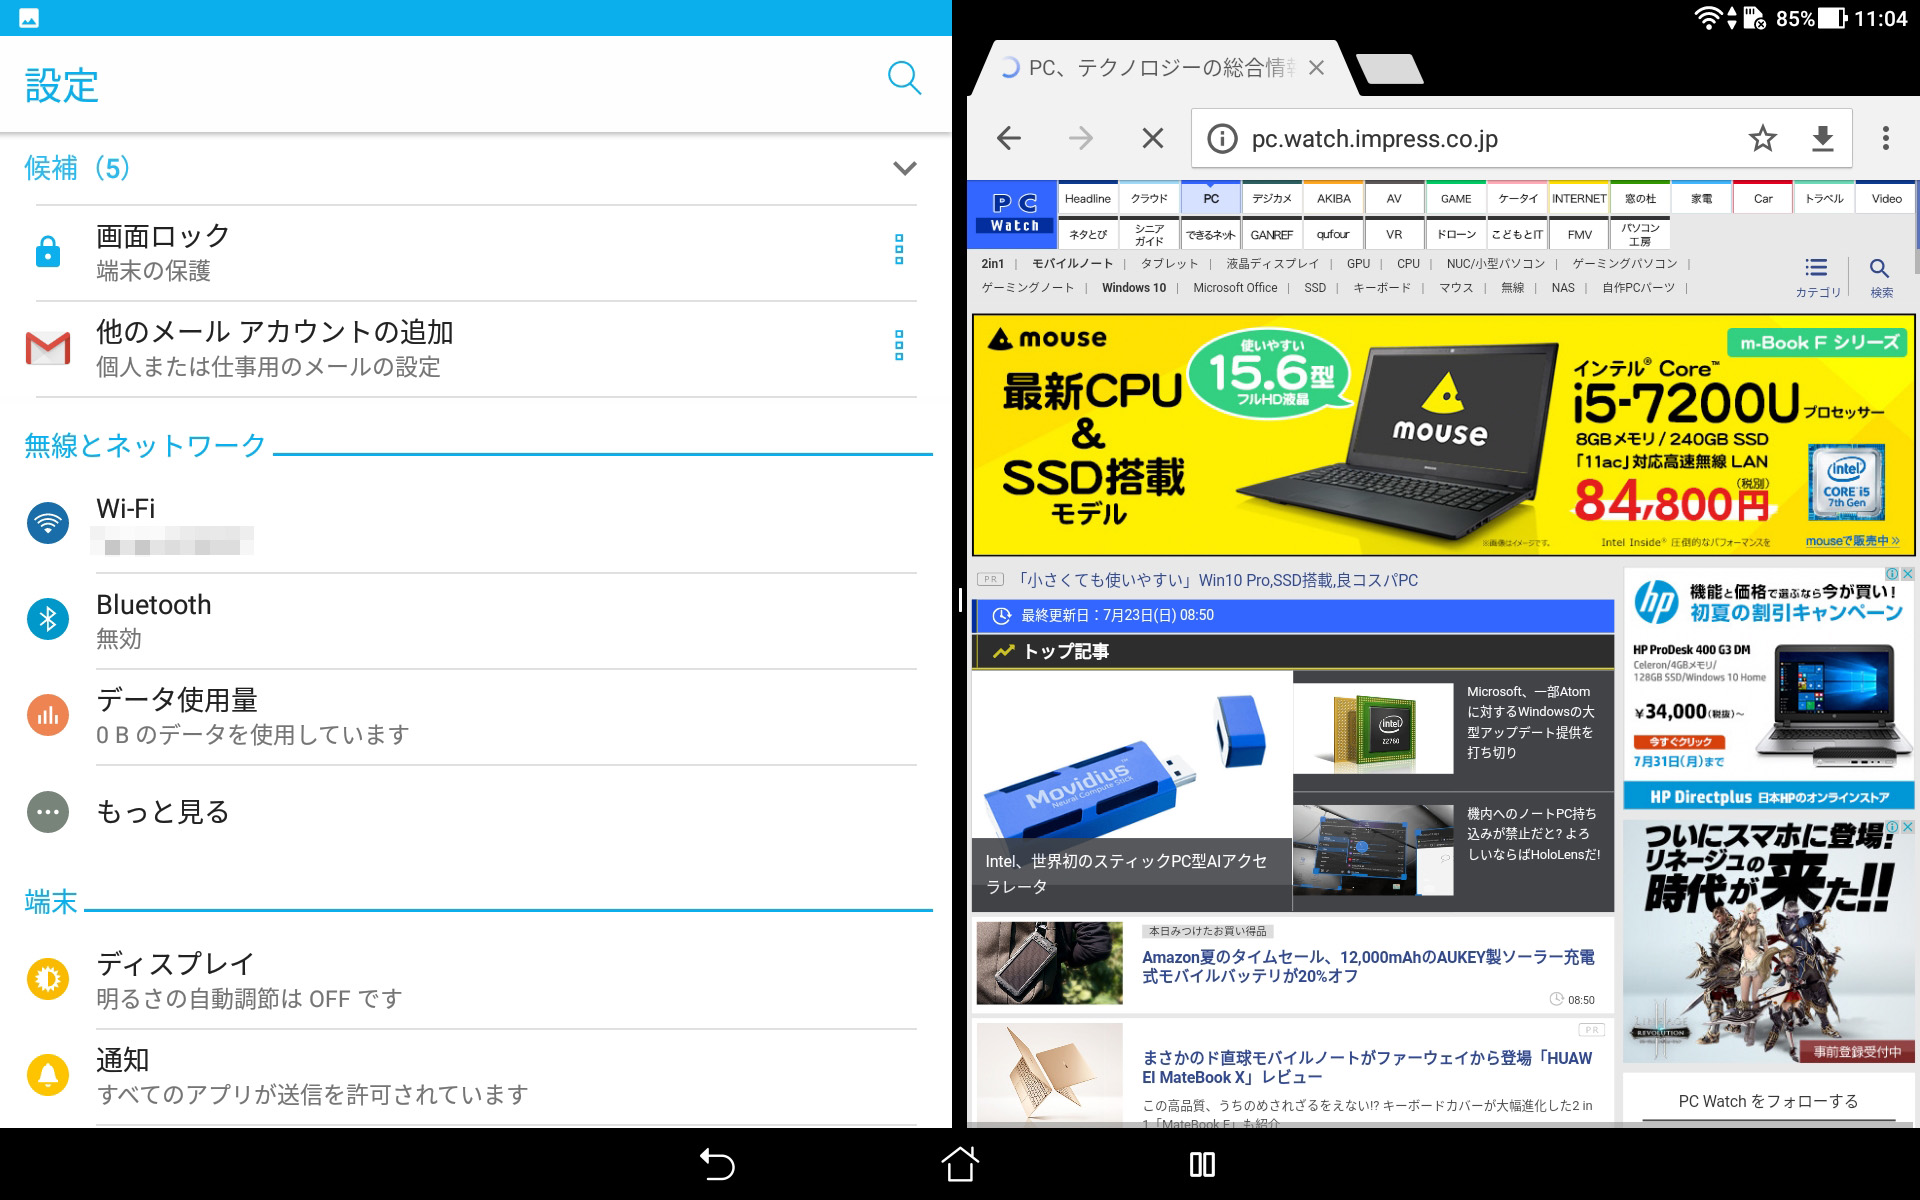Open the PR link 小さくても使いやすい Win10 Pro
The image size is (1920, 1200).
click(1217, 580)
